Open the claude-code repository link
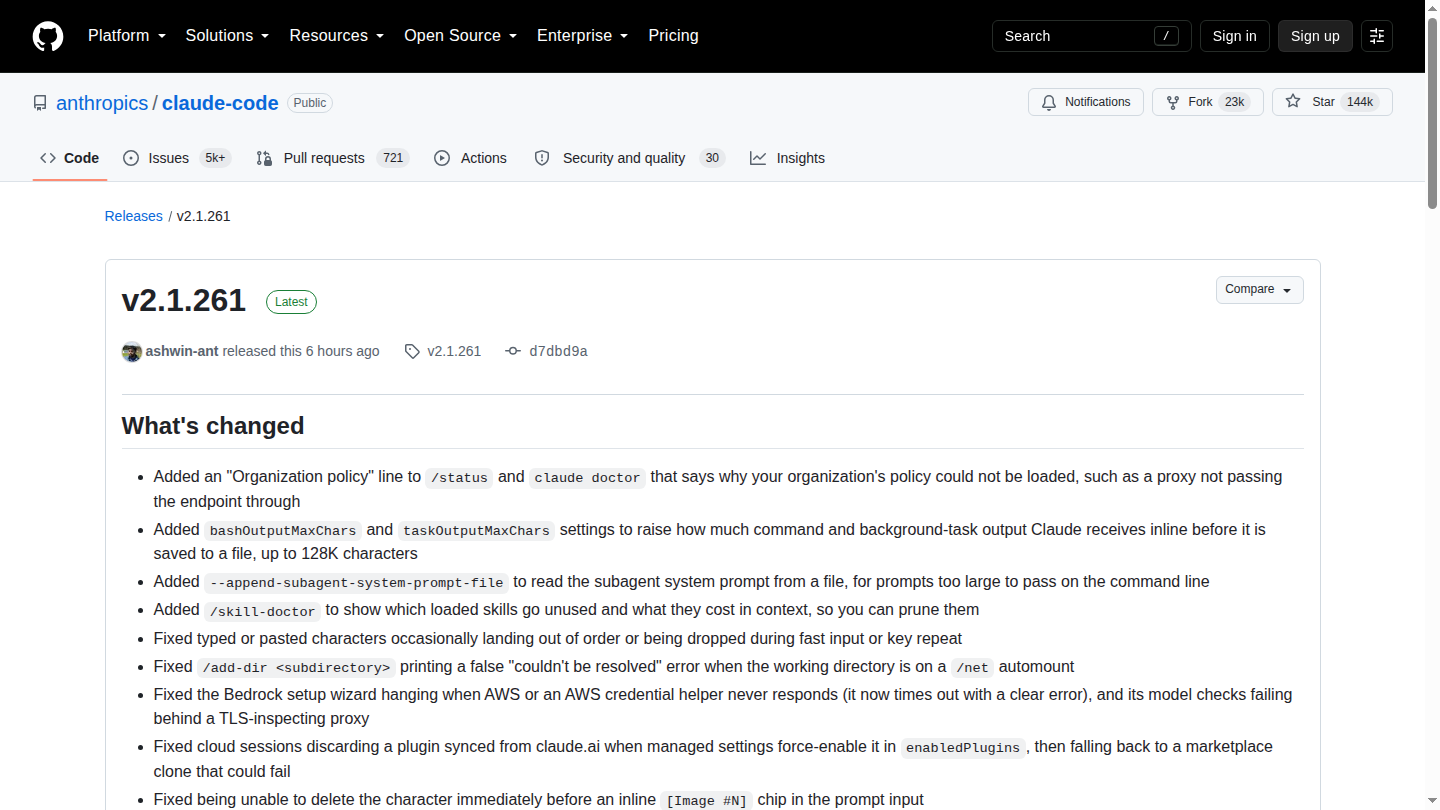The image size is (1440, 810). (x=220, y=103)
